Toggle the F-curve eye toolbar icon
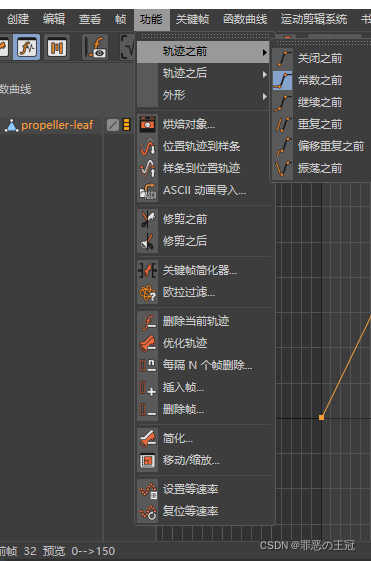Image resolution: width=371 pixels, height=561 pixels. pos(94,47)
